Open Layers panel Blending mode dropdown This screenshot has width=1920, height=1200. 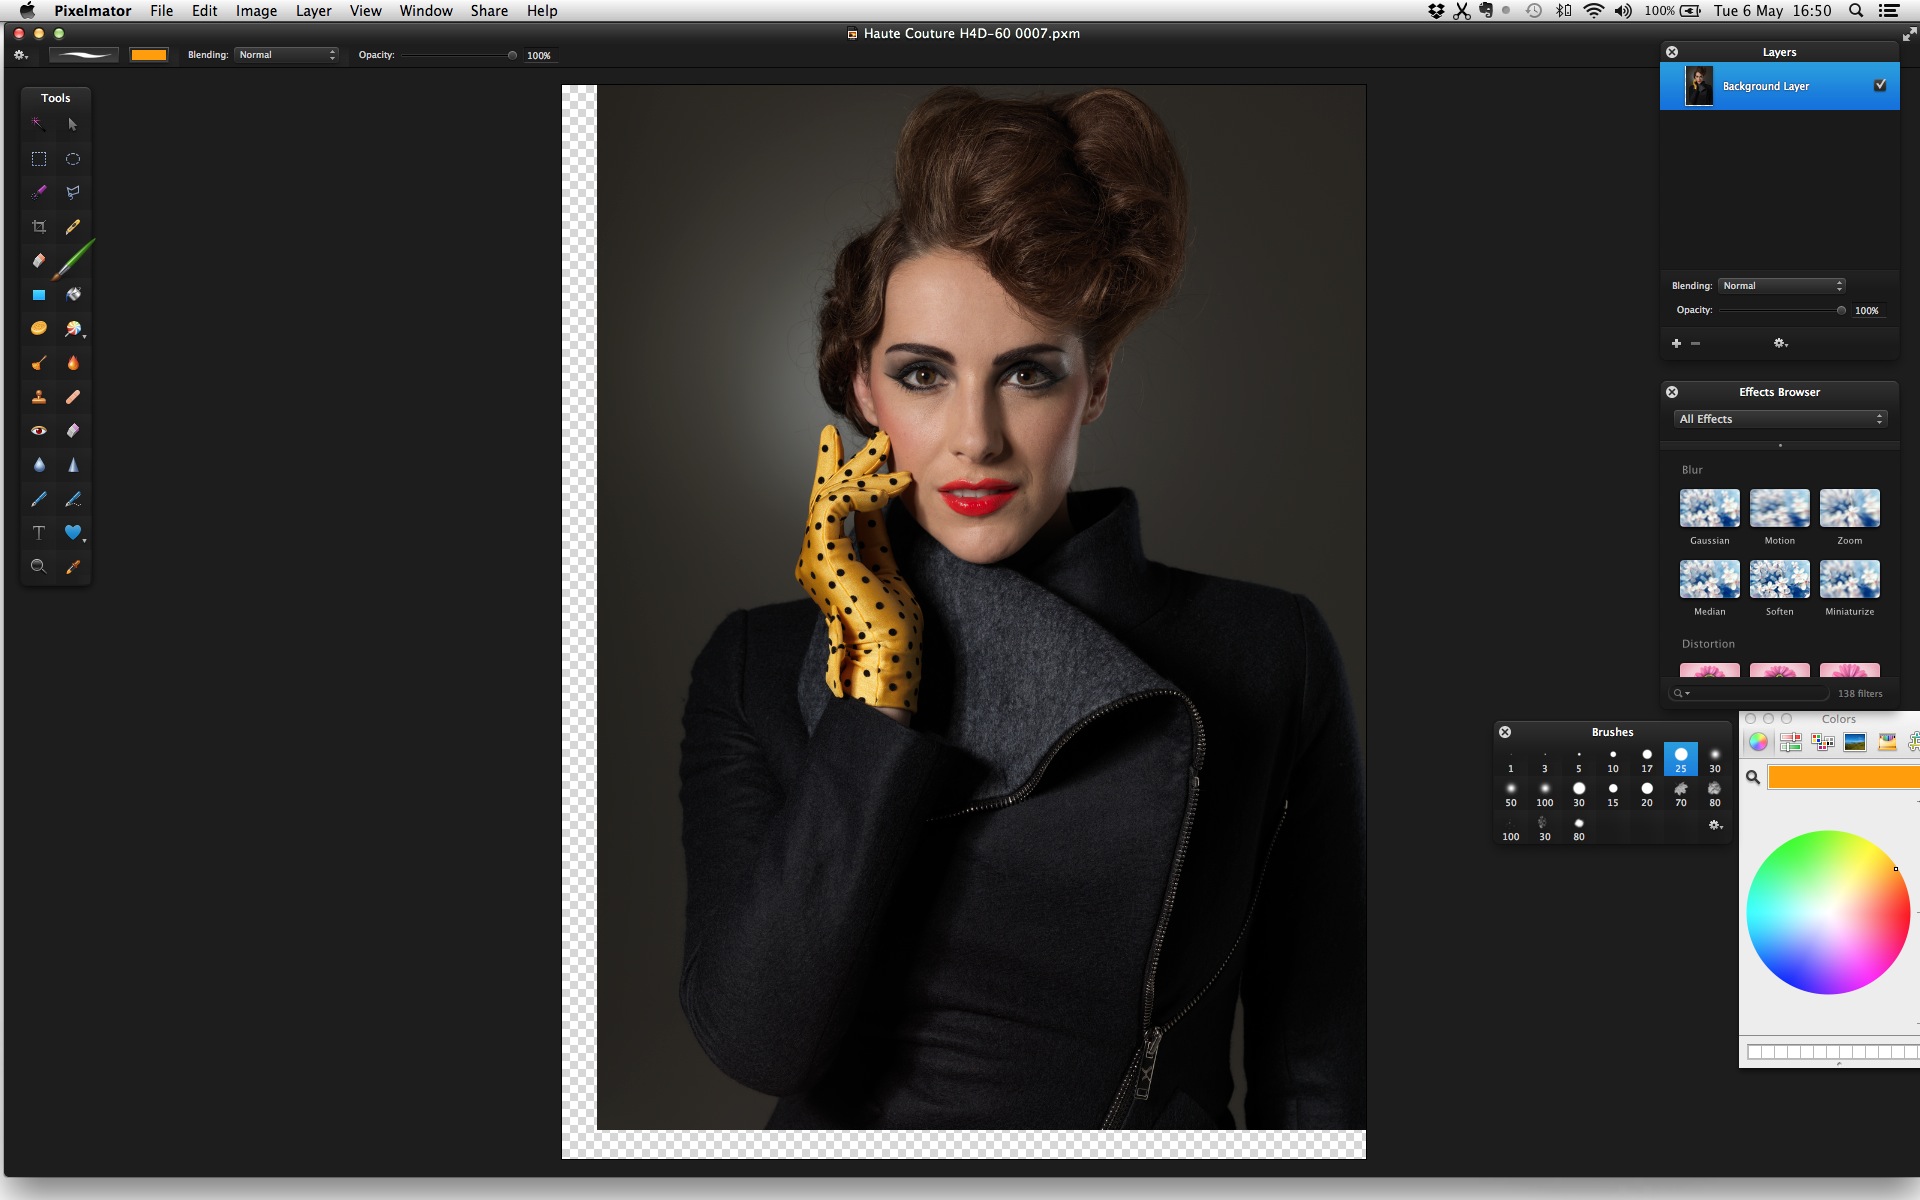click(1781, 286)
